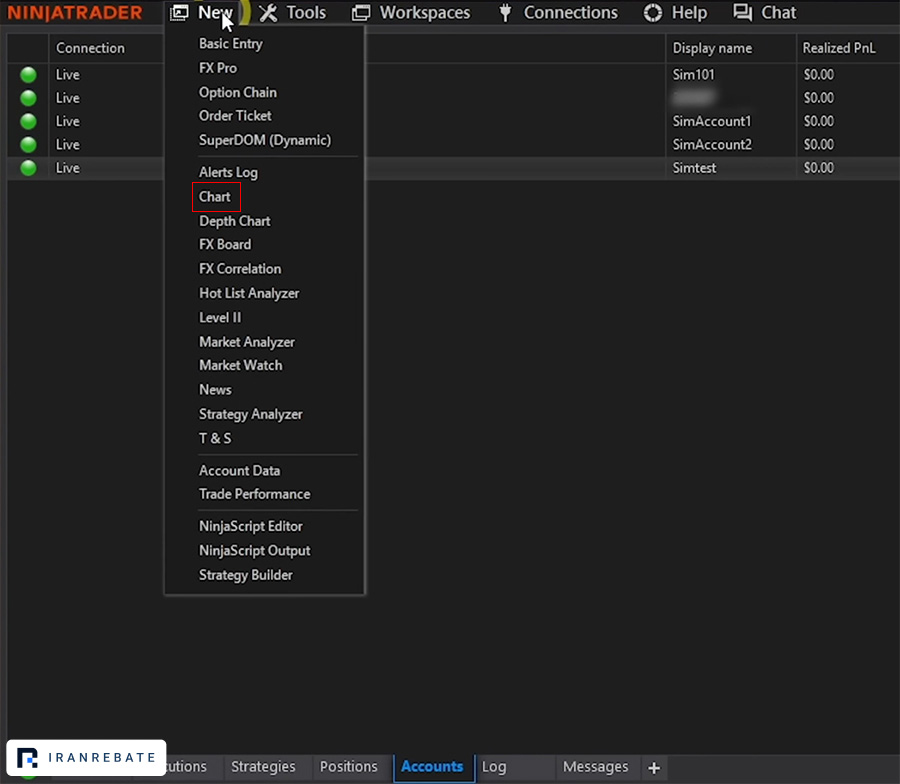Select Trade Performance menu item
Viewport: 900px width, 784px height.
[254, 494]
